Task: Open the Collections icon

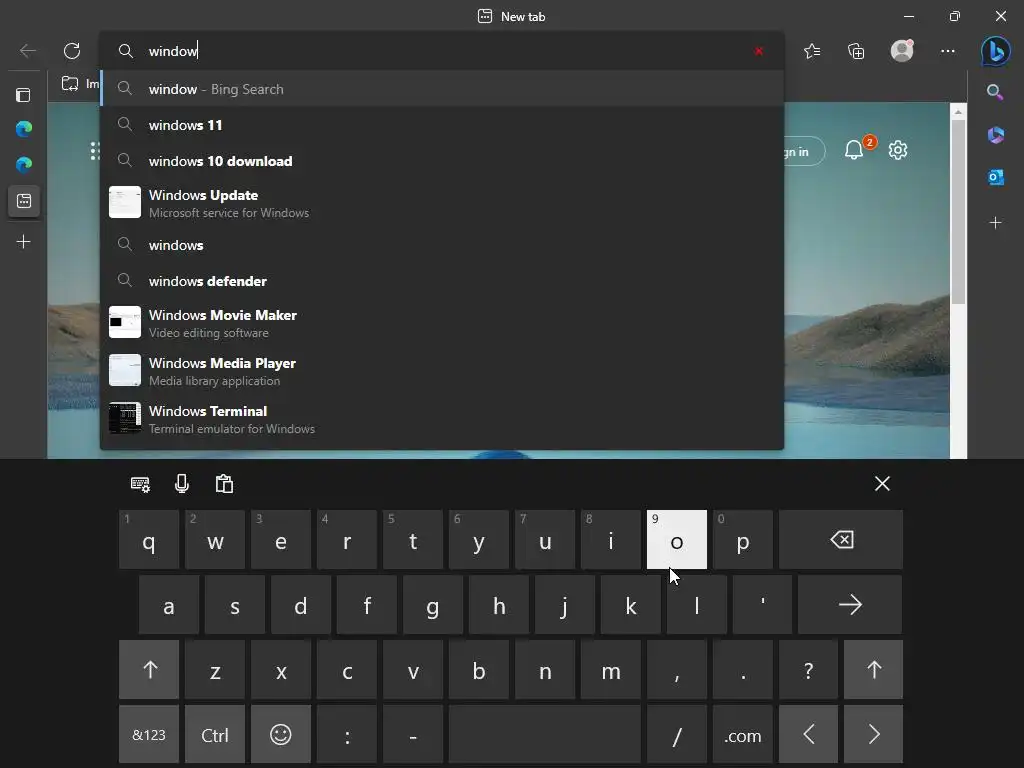Action: point(856,51)
